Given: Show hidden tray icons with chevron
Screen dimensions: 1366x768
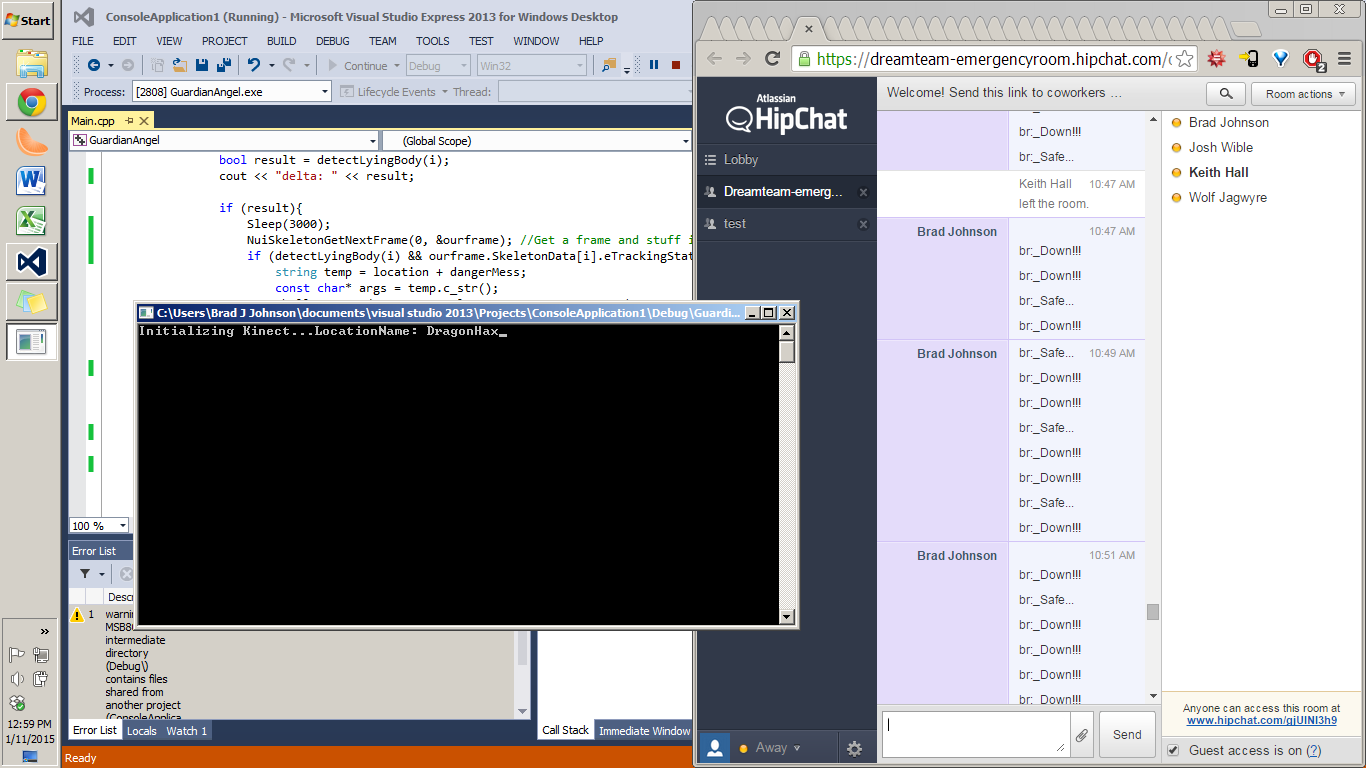Looking at the screenshot, I should [x=45, y=631].
